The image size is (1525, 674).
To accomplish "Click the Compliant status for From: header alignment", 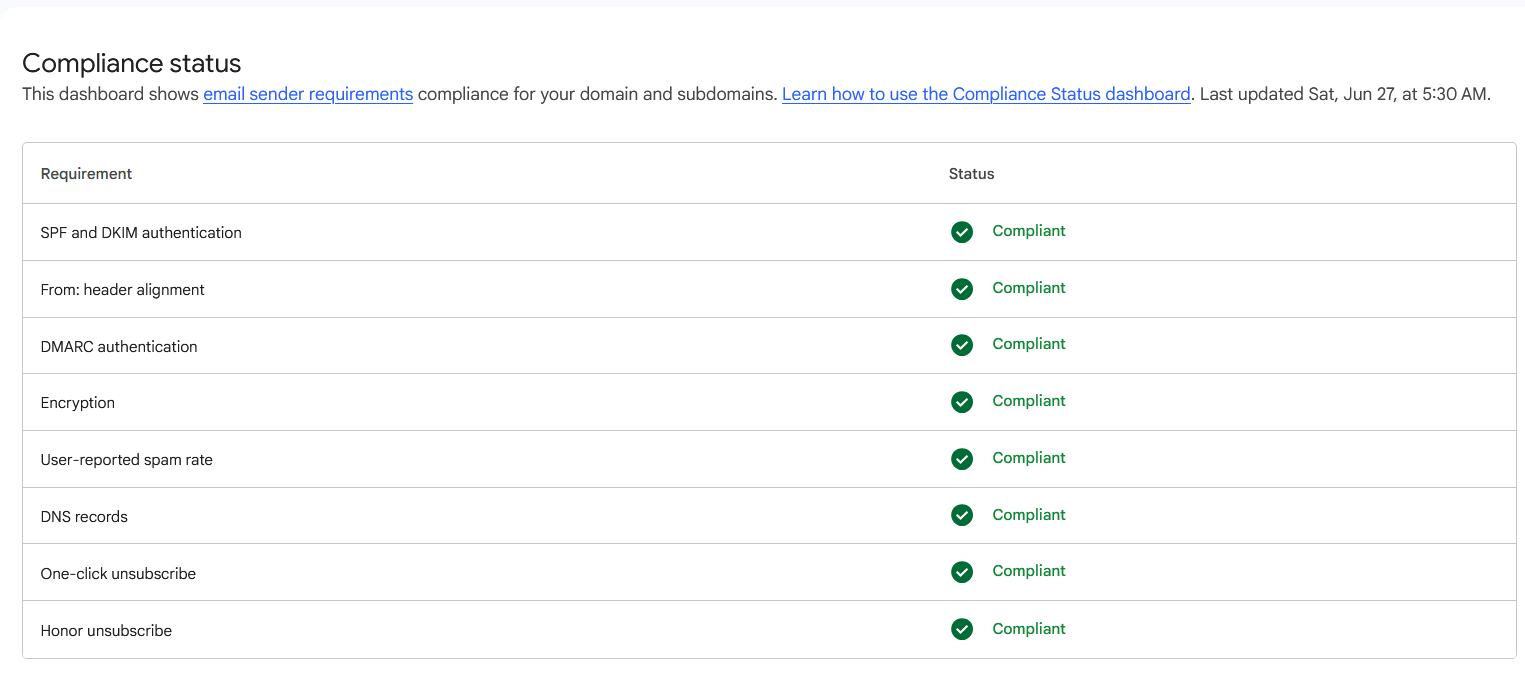I will (1029, 288).
